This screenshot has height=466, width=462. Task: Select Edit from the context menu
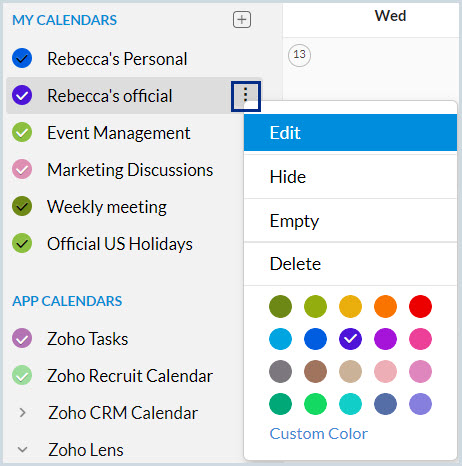pos(350,133)
